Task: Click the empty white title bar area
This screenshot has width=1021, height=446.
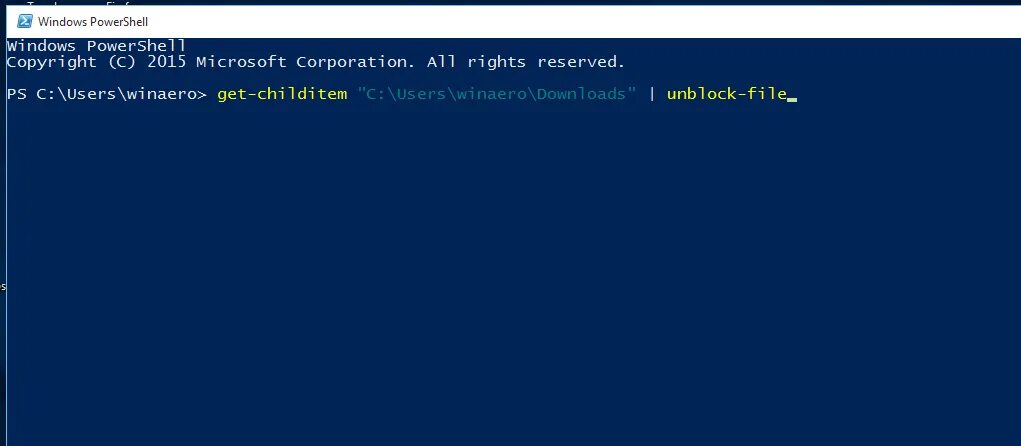Action: pos(586,21)
